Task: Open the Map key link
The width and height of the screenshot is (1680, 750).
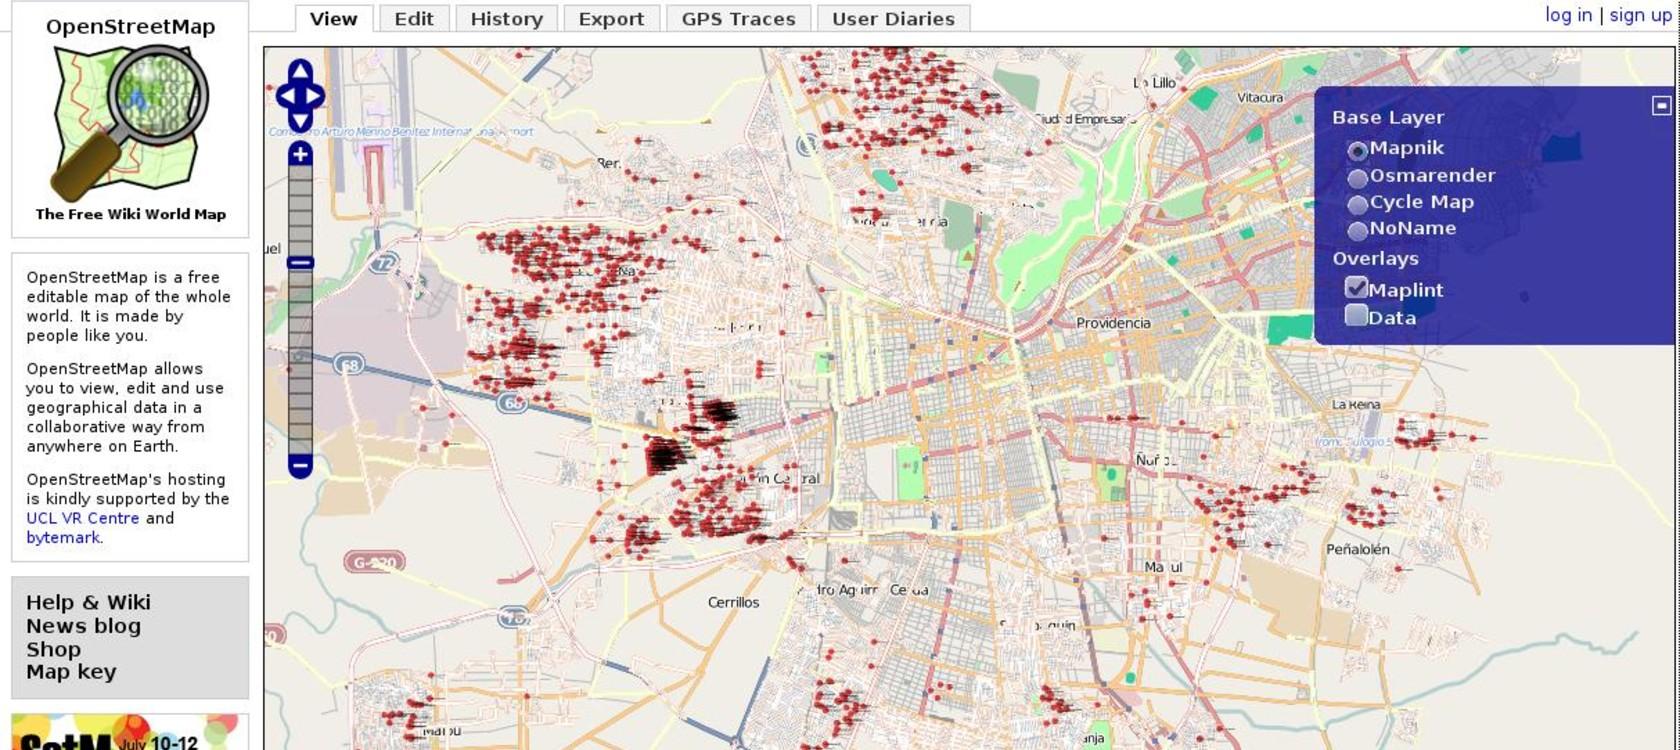Action: [x=71, y=672]
